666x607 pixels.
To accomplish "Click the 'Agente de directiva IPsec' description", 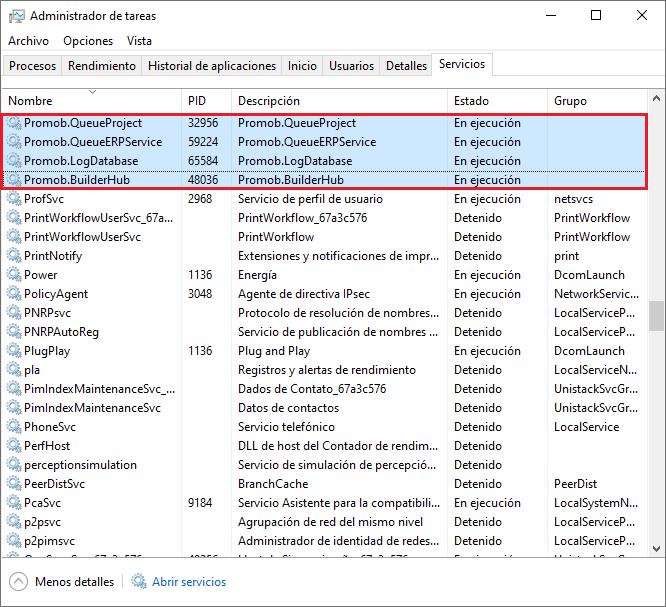I will (x=304, y=294).
